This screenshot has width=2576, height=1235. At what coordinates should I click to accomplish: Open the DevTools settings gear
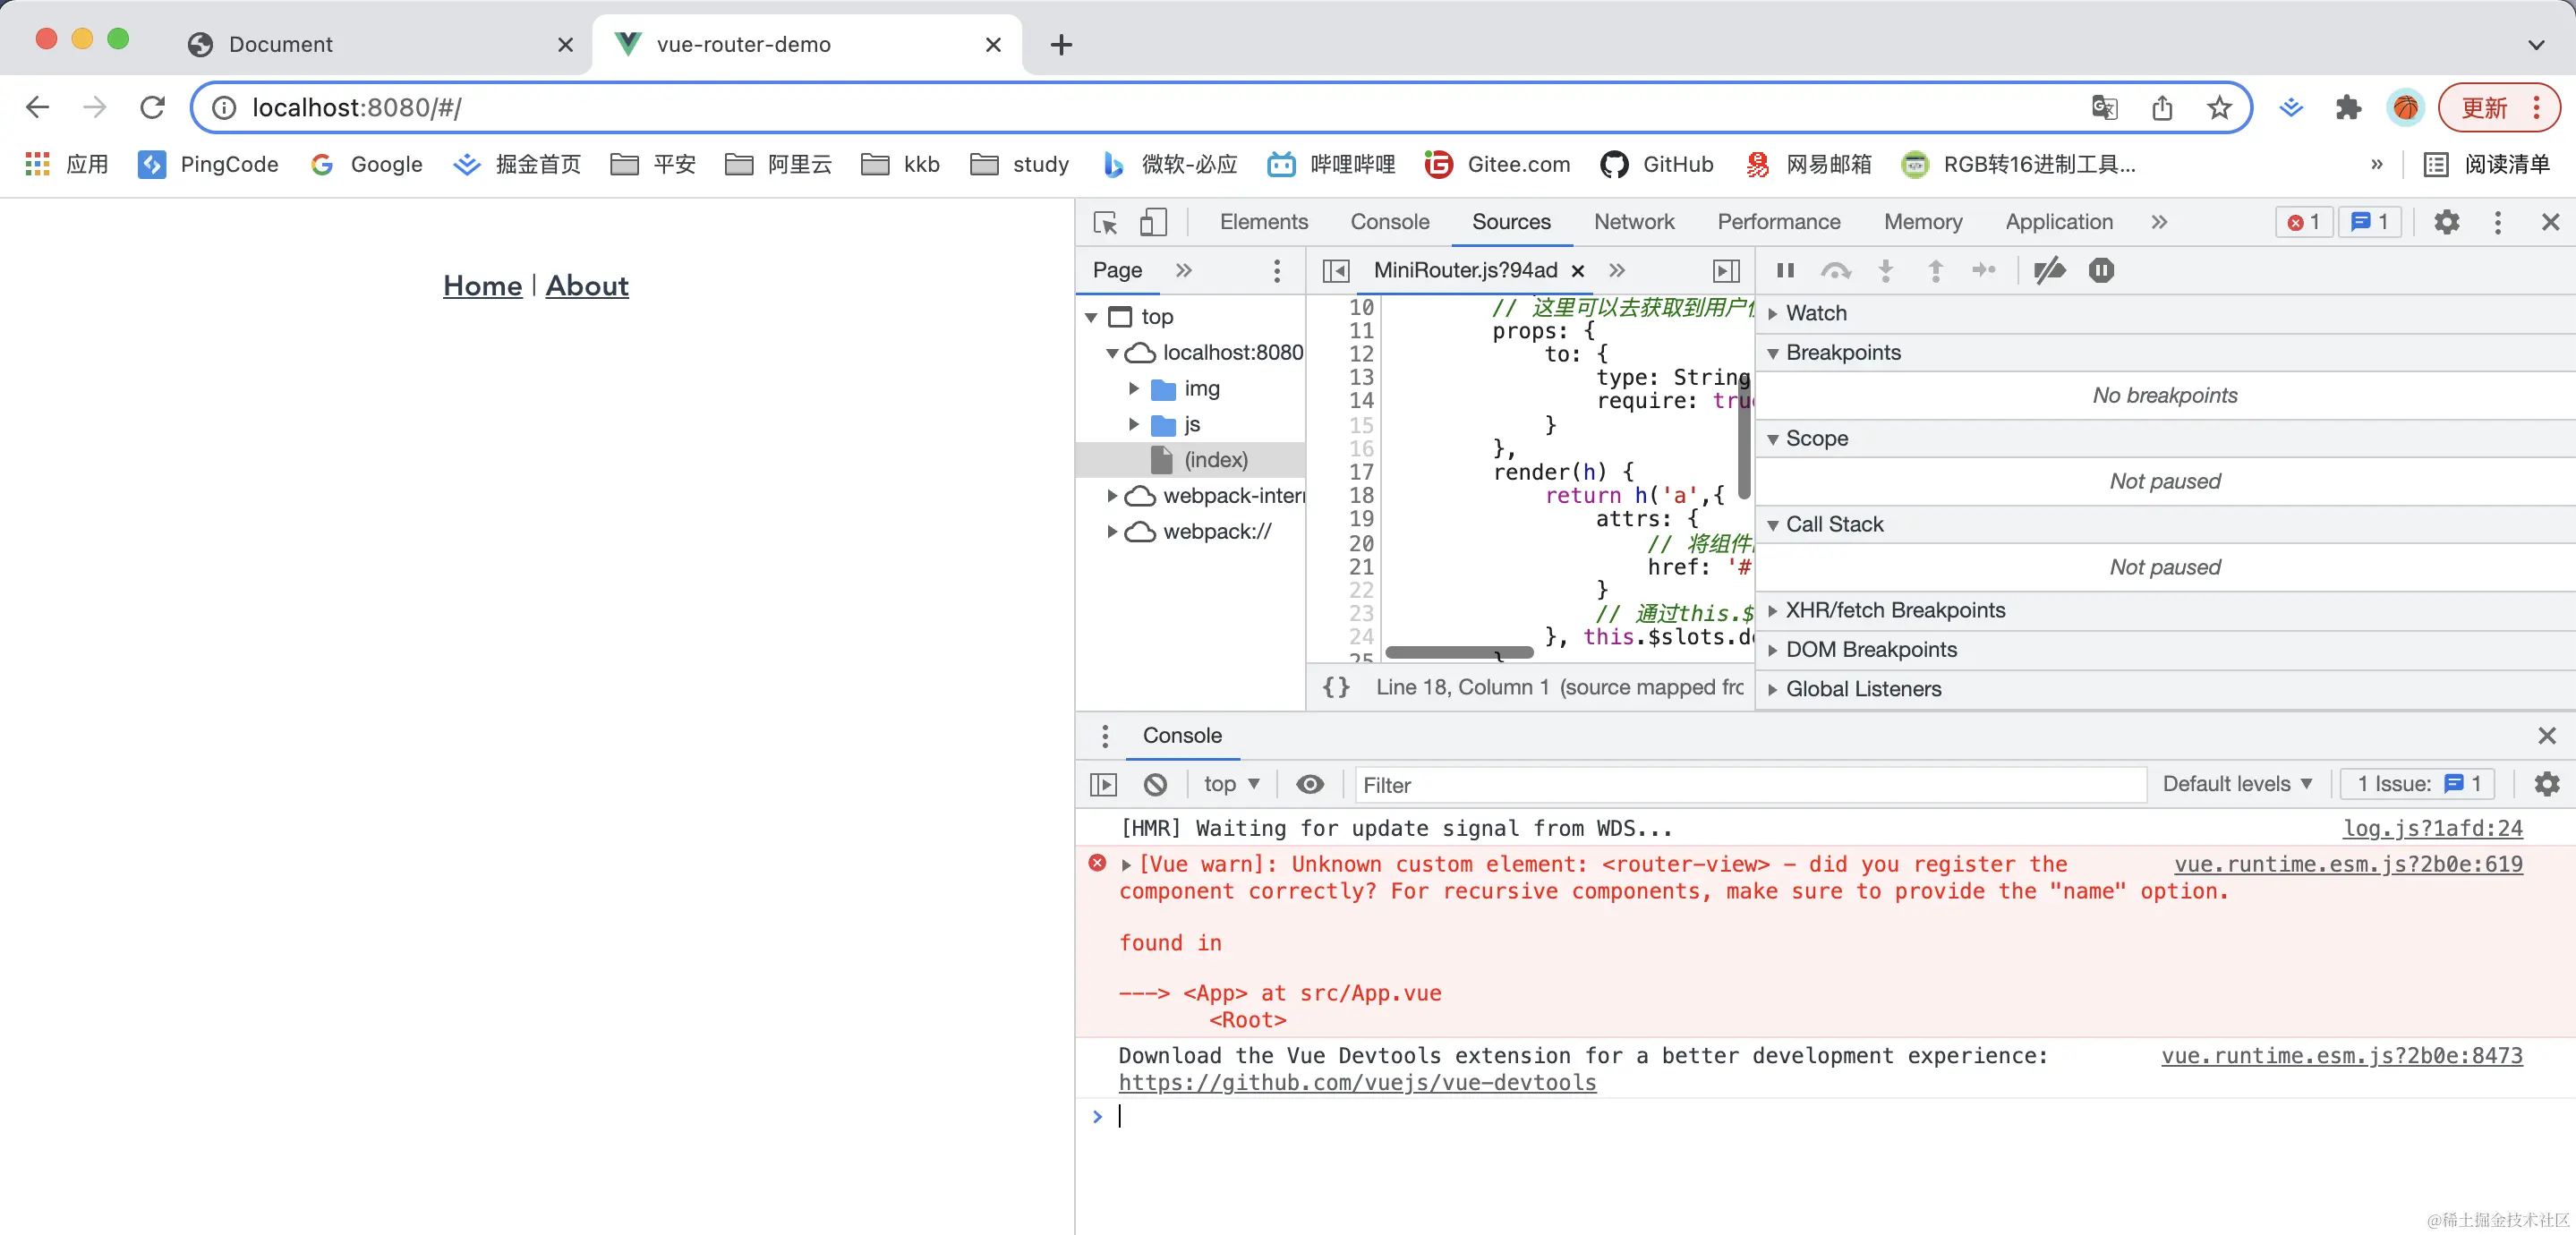point(2446,222)
